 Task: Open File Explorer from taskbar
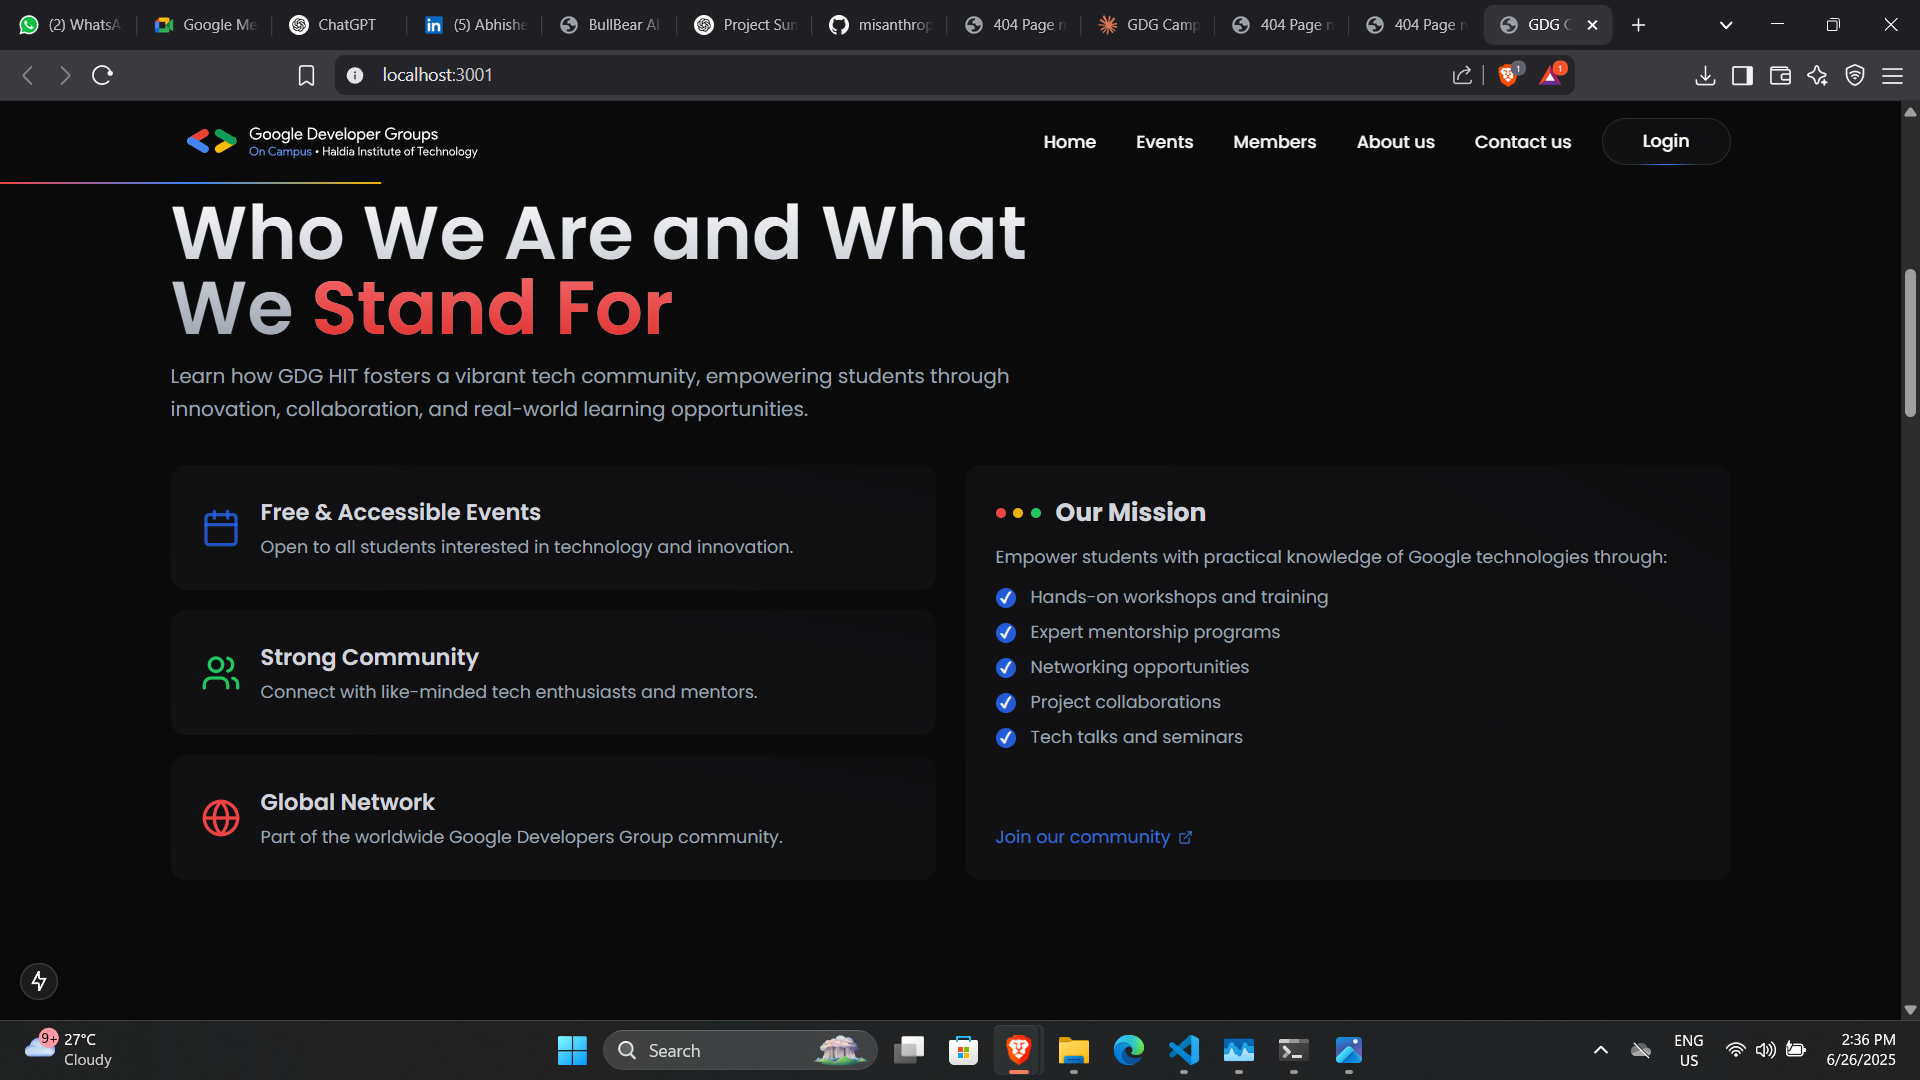pyautogui.click(x=1074, y=1050)
